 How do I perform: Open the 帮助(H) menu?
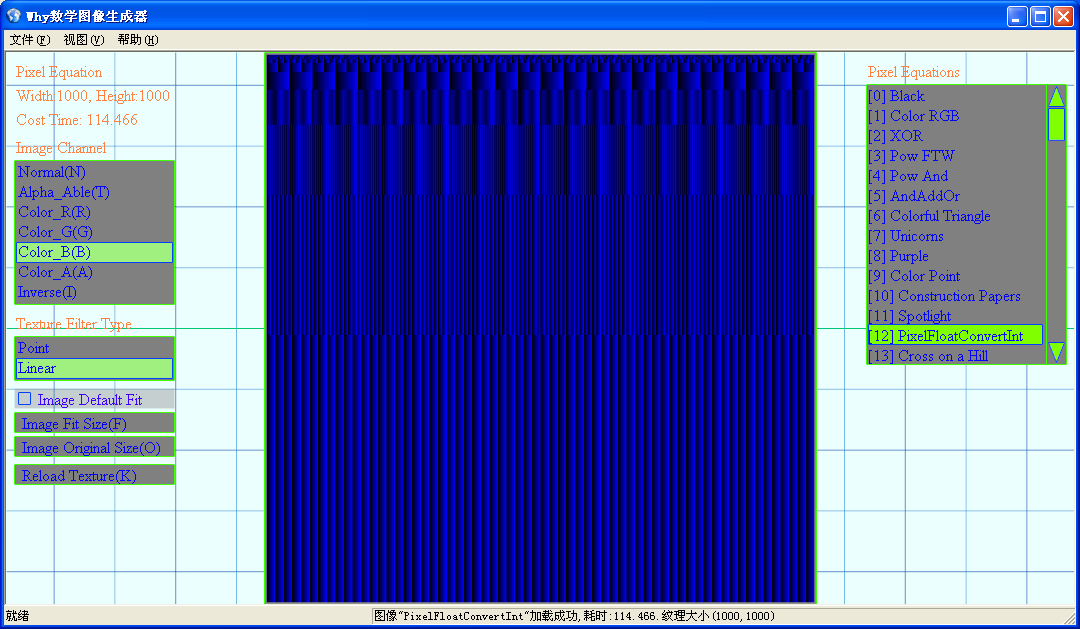click(138, 40)
